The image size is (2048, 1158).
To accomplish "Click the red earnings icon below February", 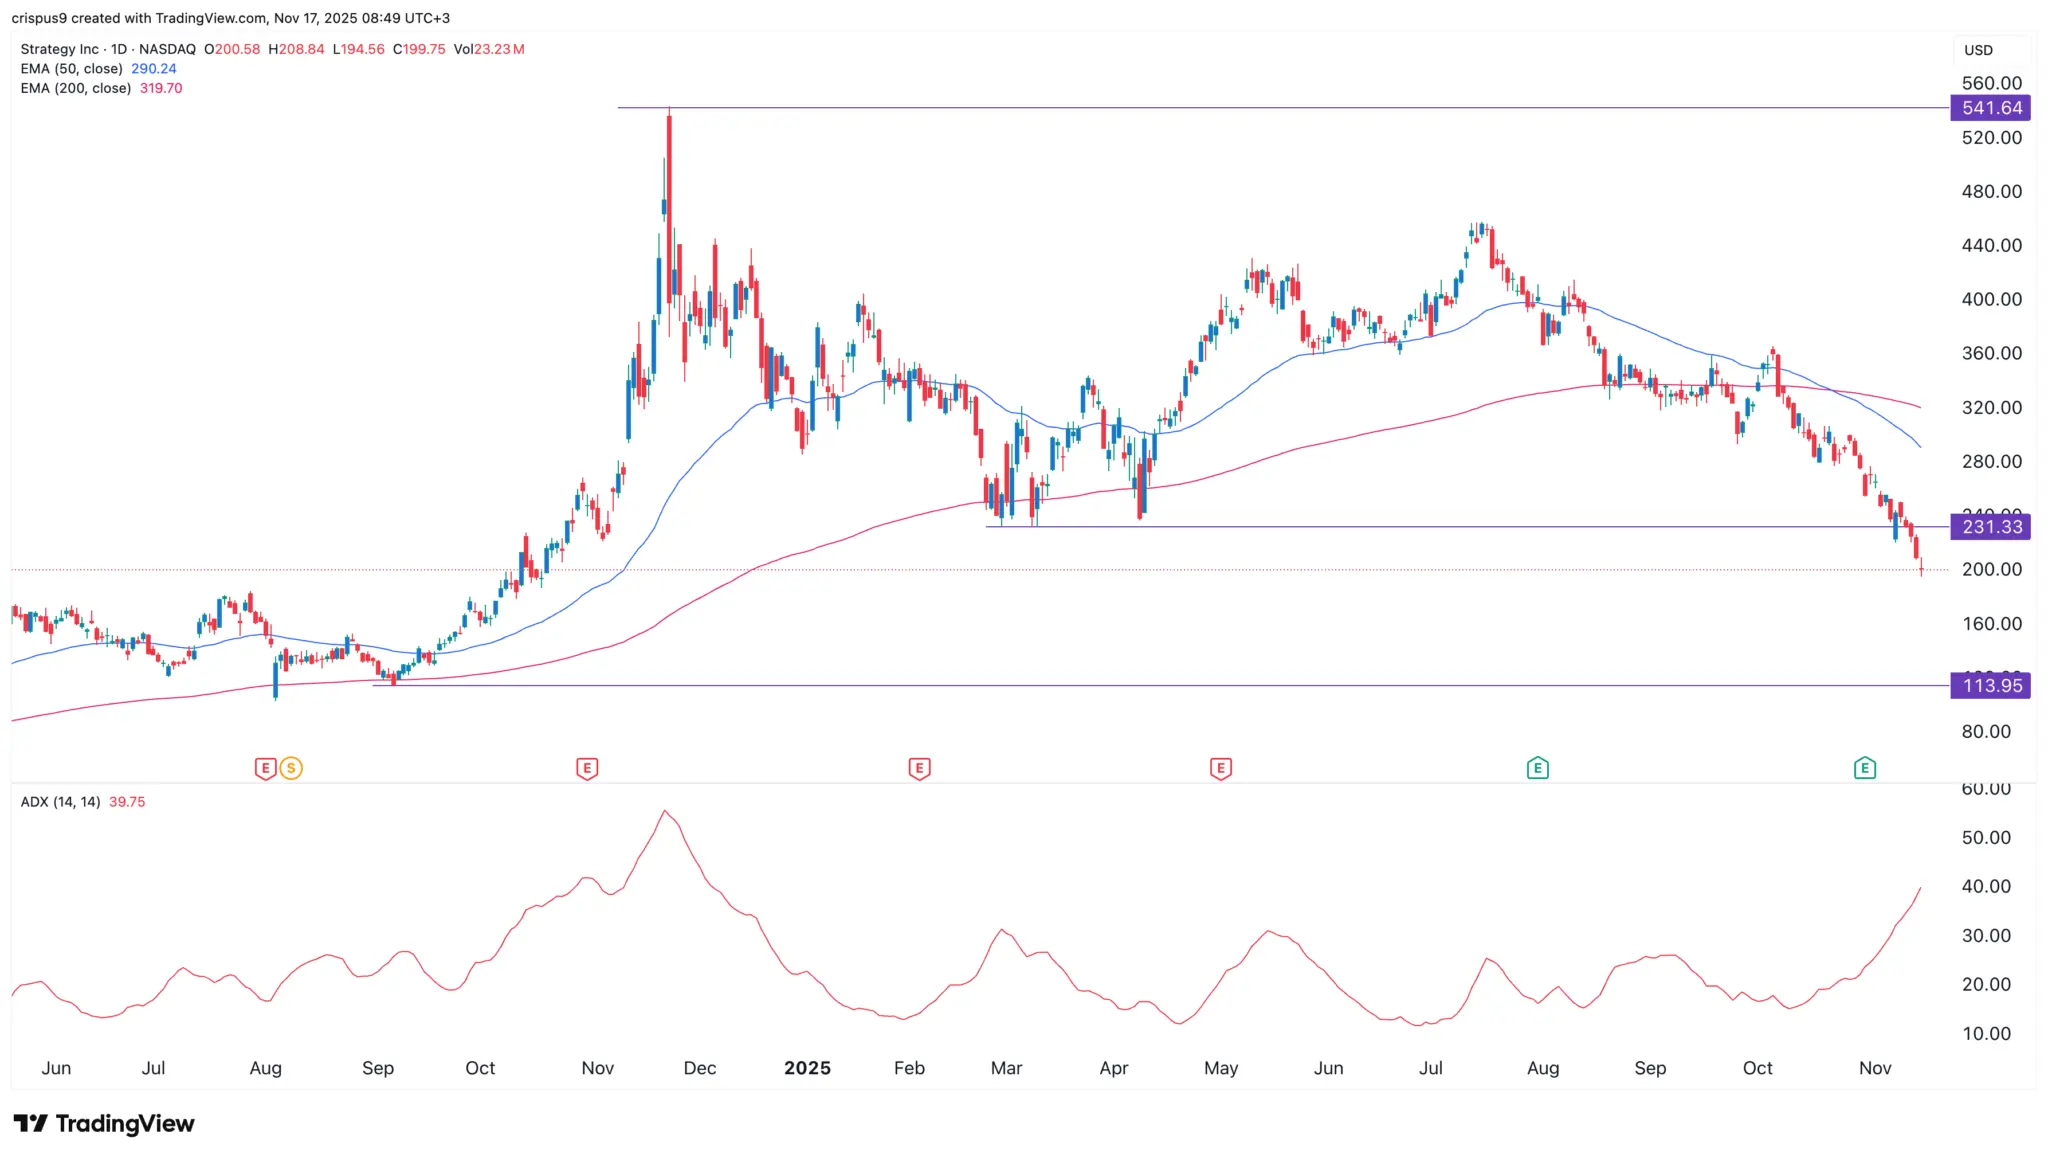I will coord(919,768).
